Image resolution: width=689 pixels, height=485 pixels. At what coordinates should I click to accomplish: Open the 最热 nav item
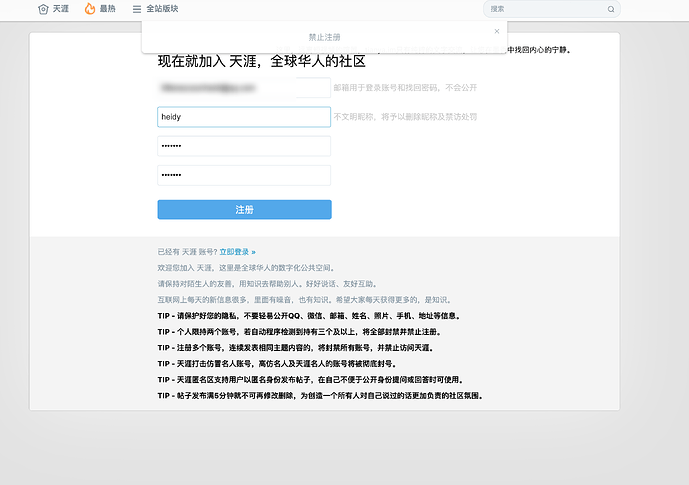[x=108, y=9]
